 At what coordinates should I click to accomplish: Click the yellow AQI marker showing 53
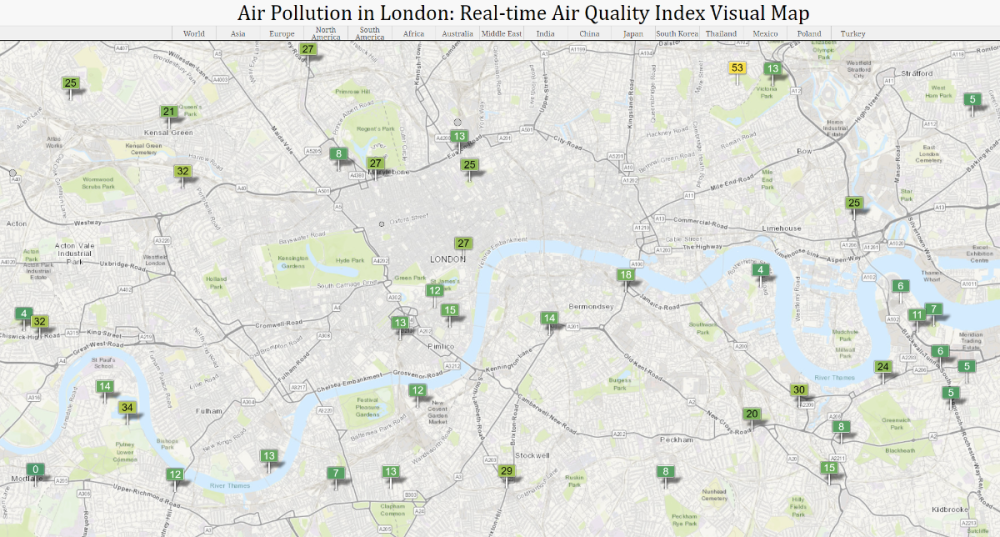(738, 68)
